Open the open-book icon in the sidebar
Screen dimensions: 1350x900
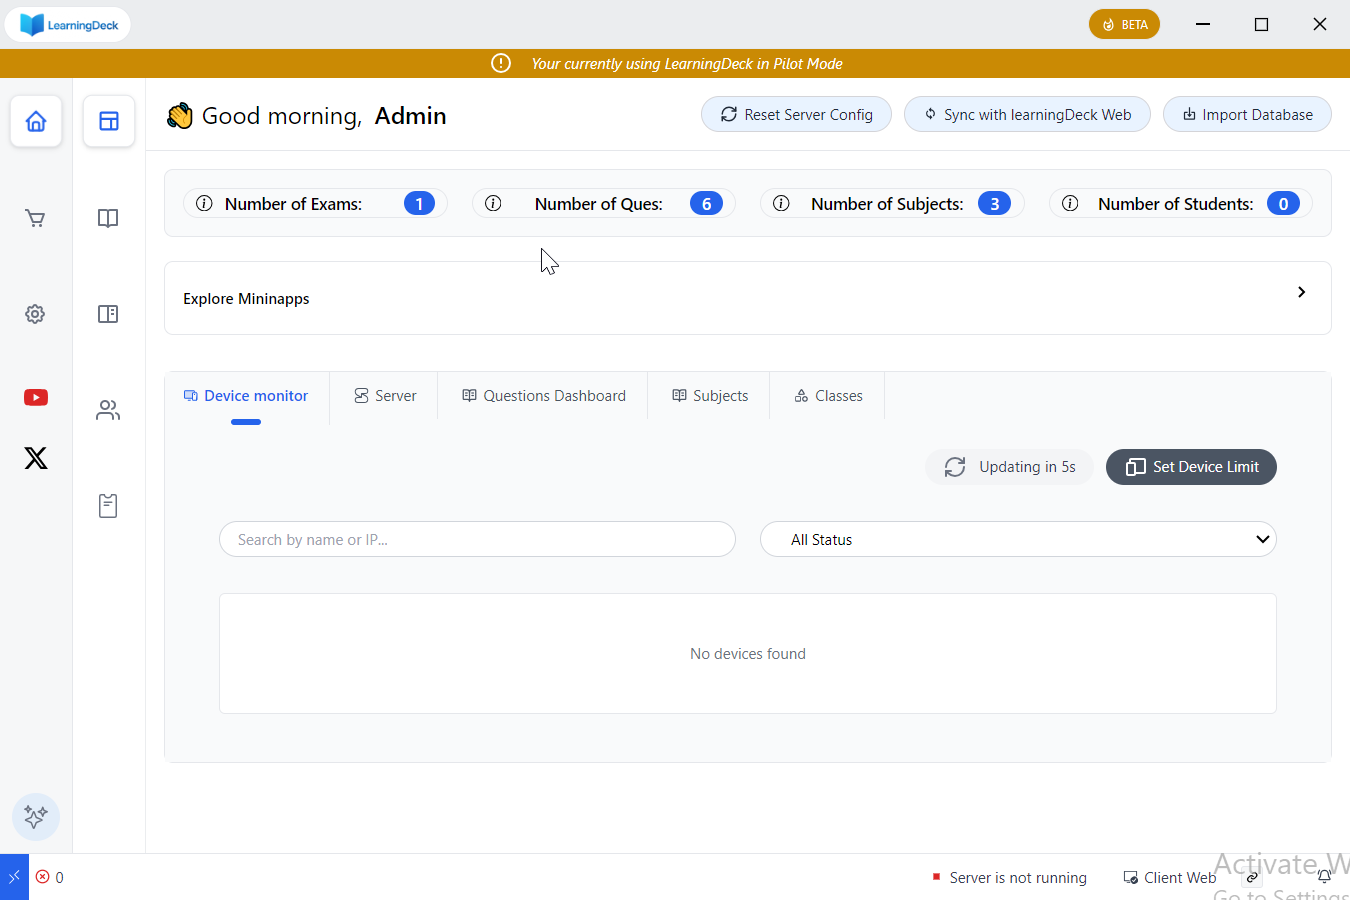[x=108, y=218]
